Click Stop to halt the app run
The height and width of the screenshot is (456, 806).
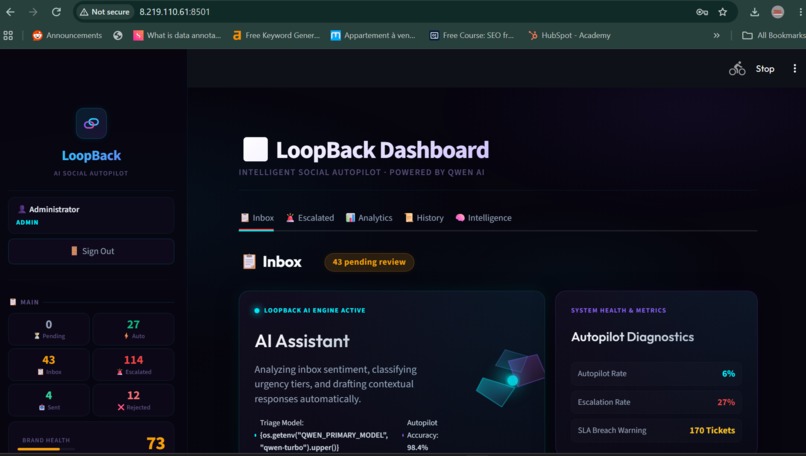coord(765,69)
